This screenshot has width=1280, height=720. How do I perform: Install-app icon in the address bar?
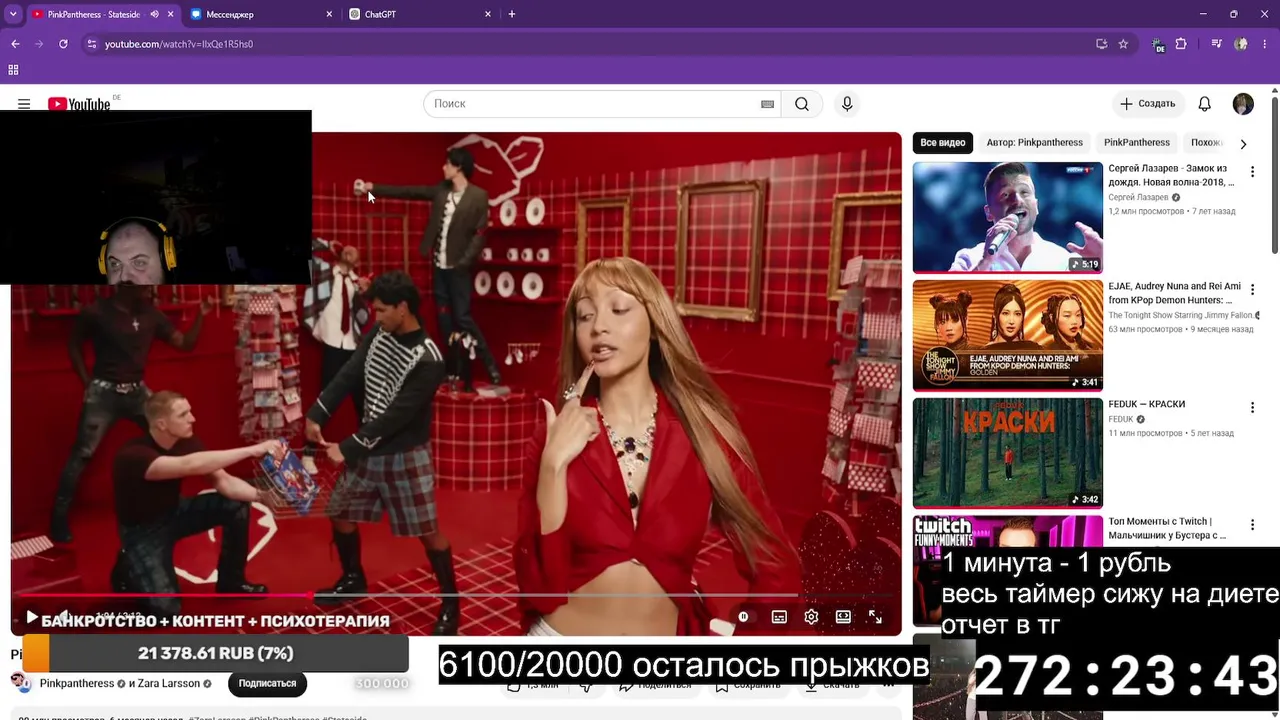pos(1101,44)
